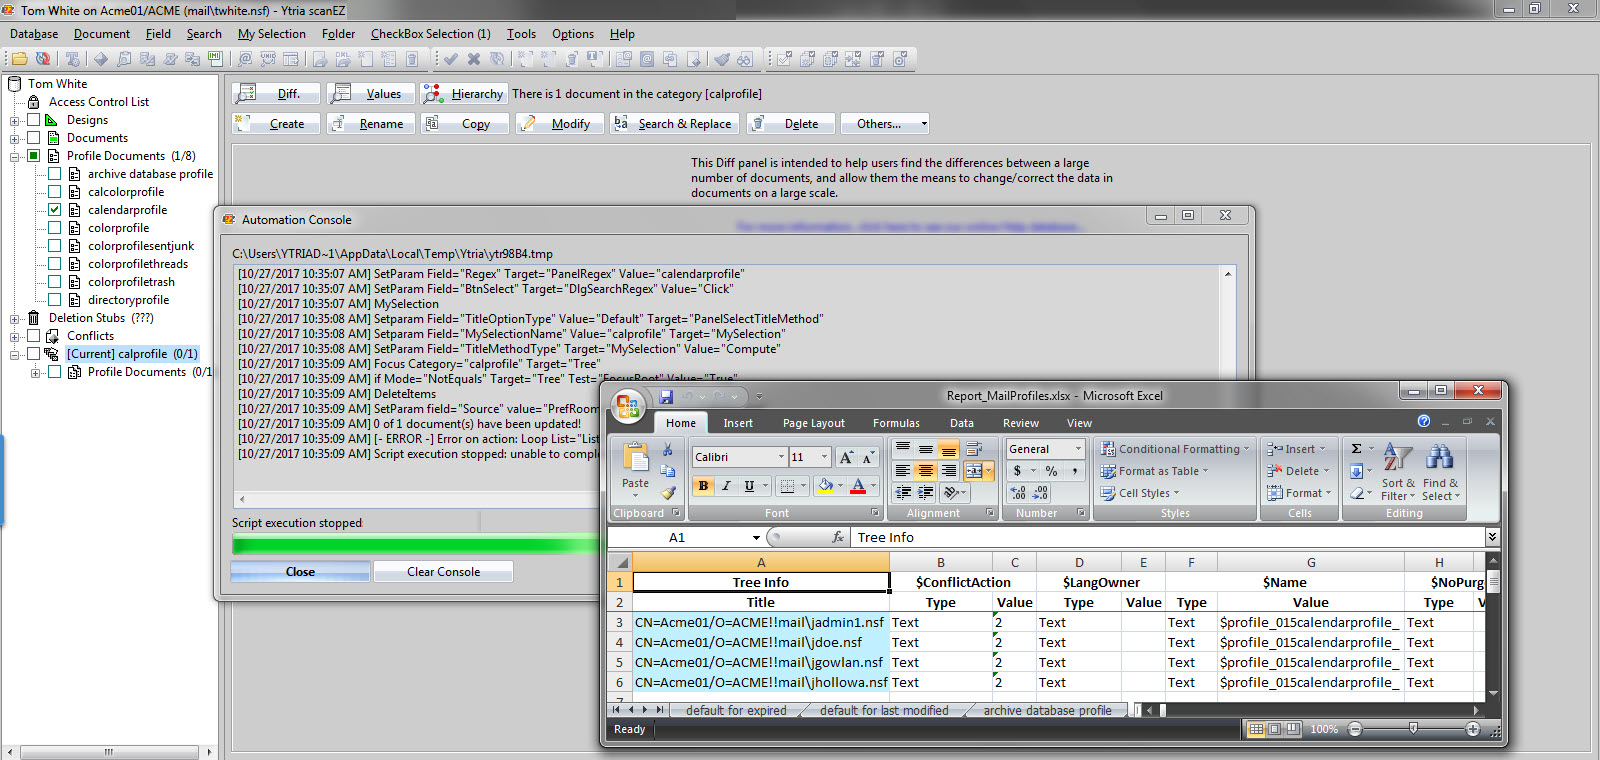The width and height of the screenshot is (1600, 760).
Task: Click the Excel formula bar showing Tree Info
Action: tap(1168, 537)
